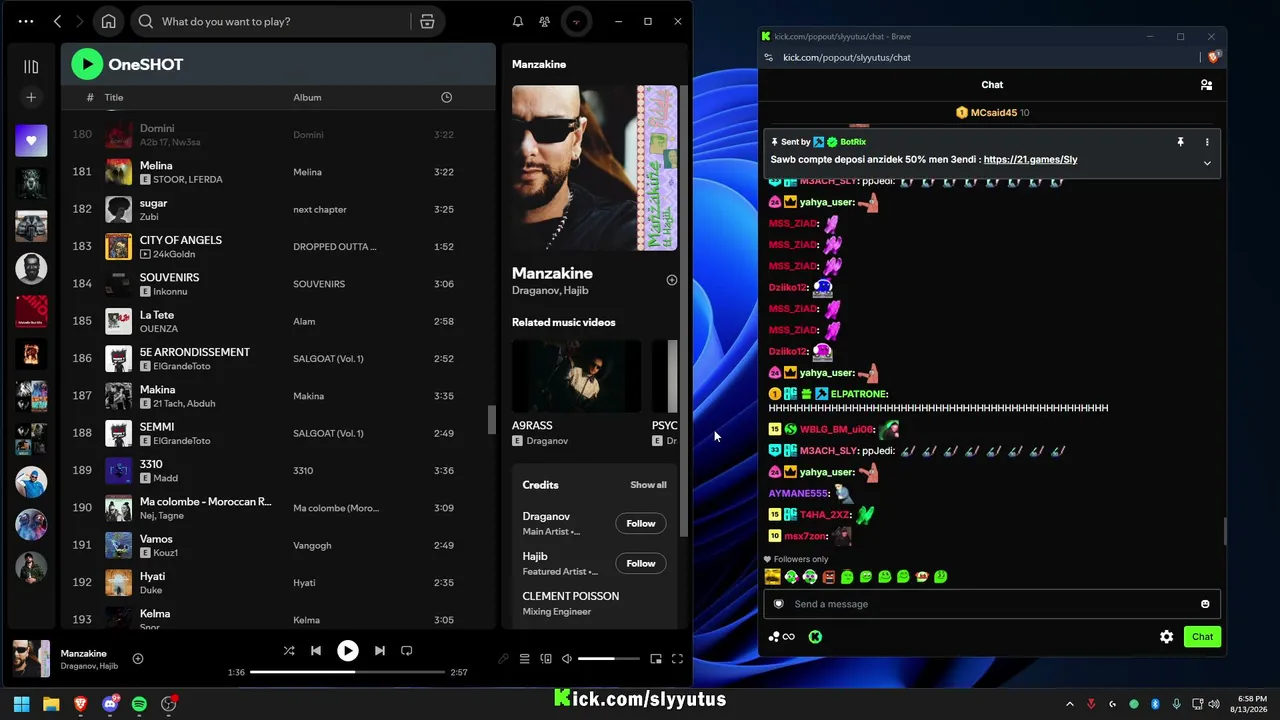Toggle shuffle playback

tap(289, 651)
